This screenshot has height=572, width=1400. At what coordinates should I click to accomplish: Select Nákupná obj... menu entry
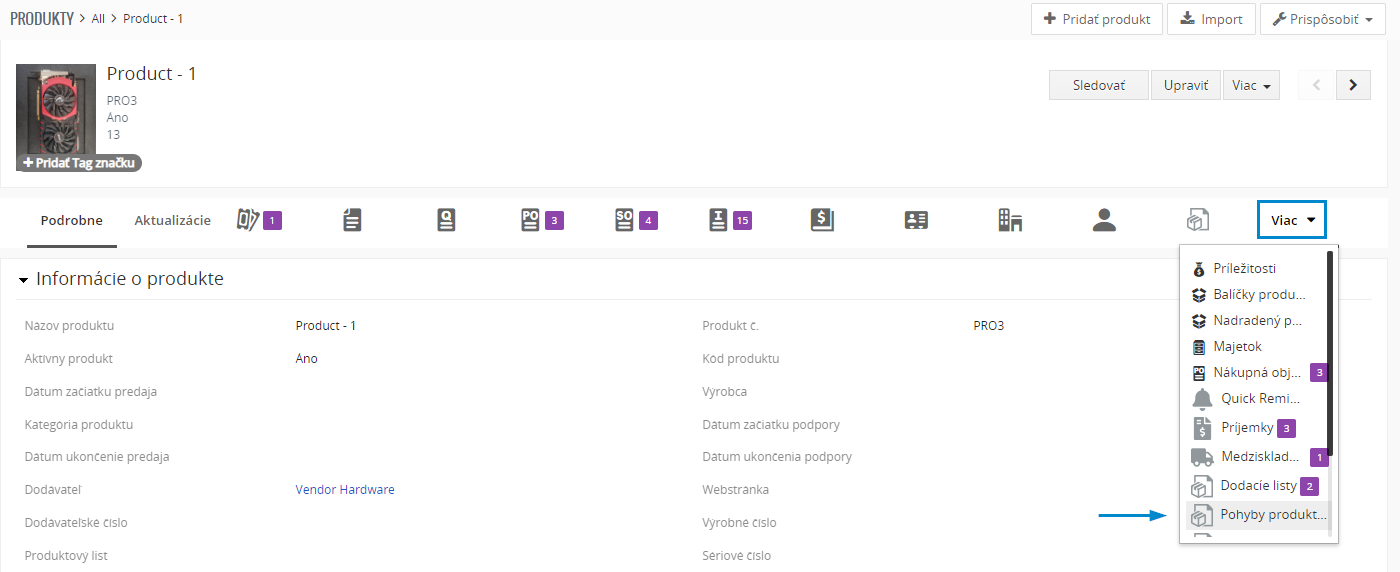click(x=1256, y=372)
